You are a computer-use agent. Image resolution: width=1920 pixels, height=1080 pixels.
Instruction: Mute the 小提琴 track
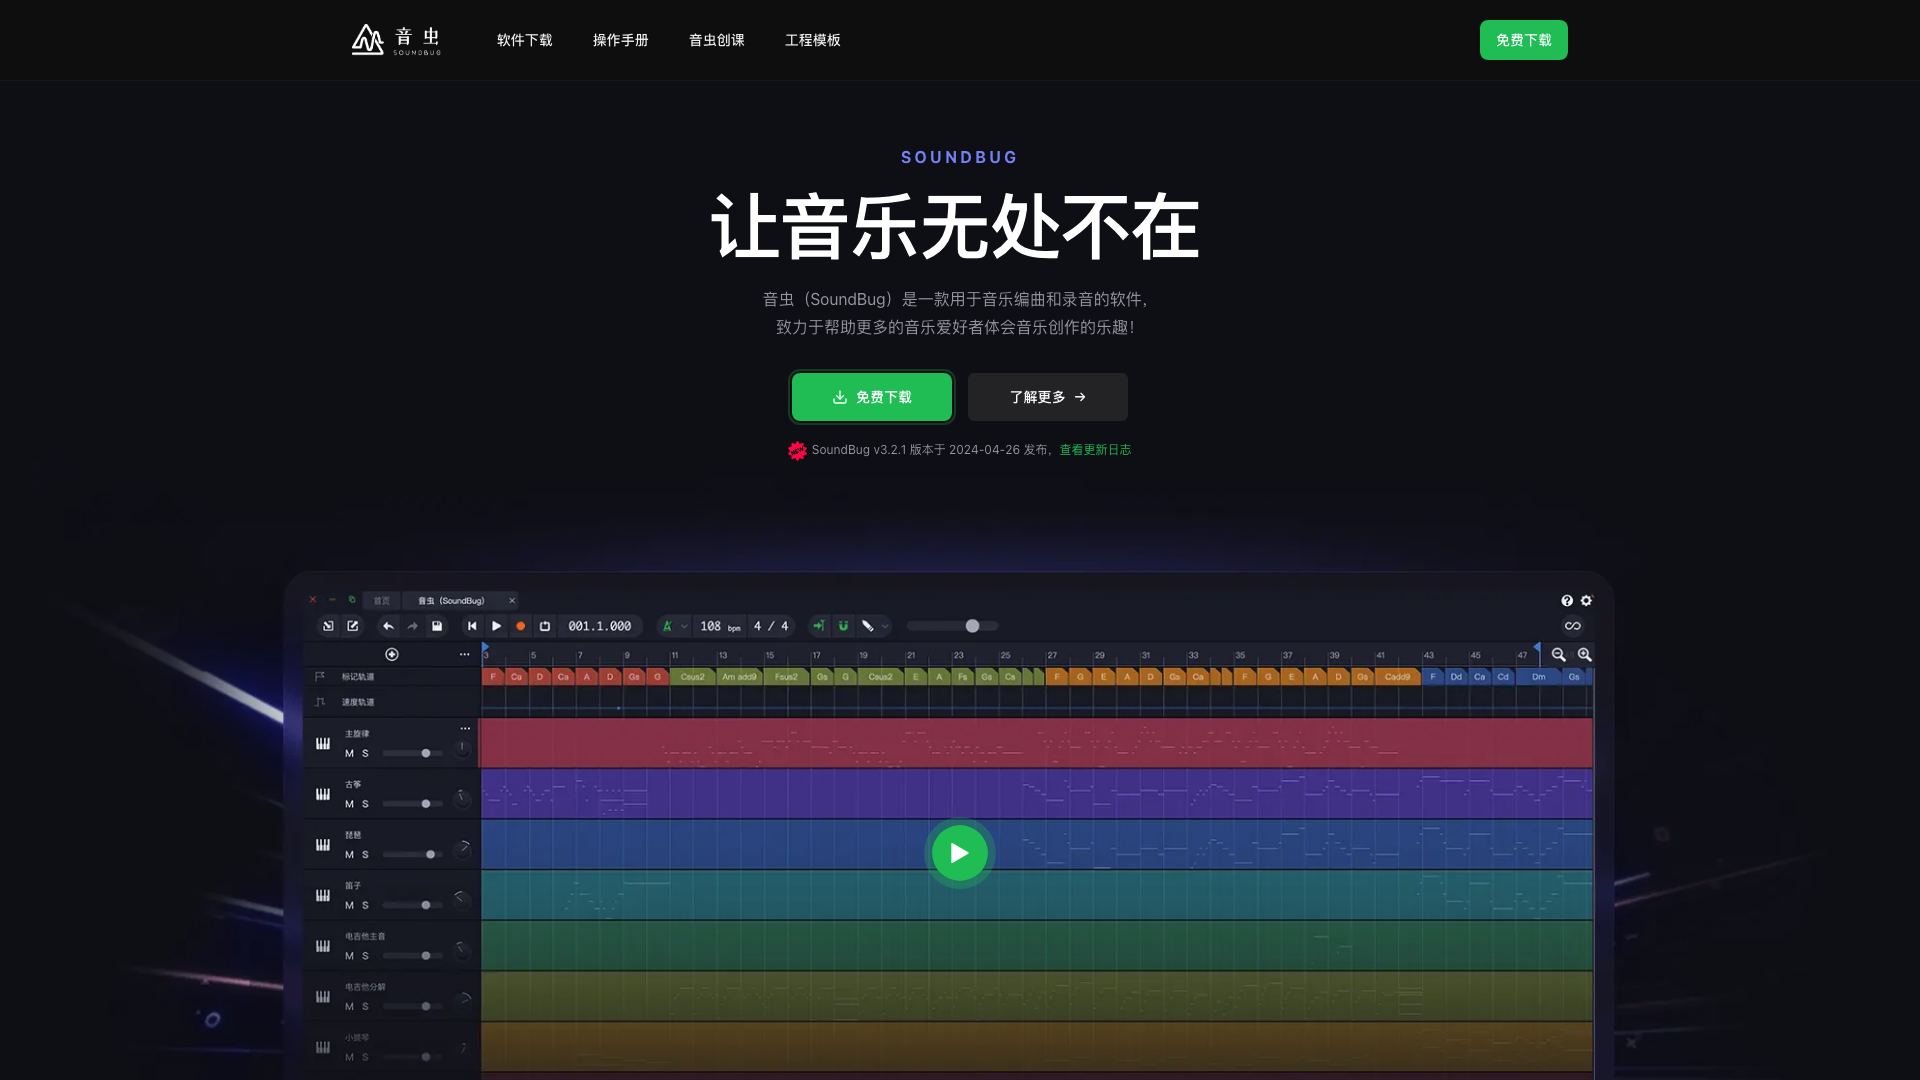(349, 1057)
